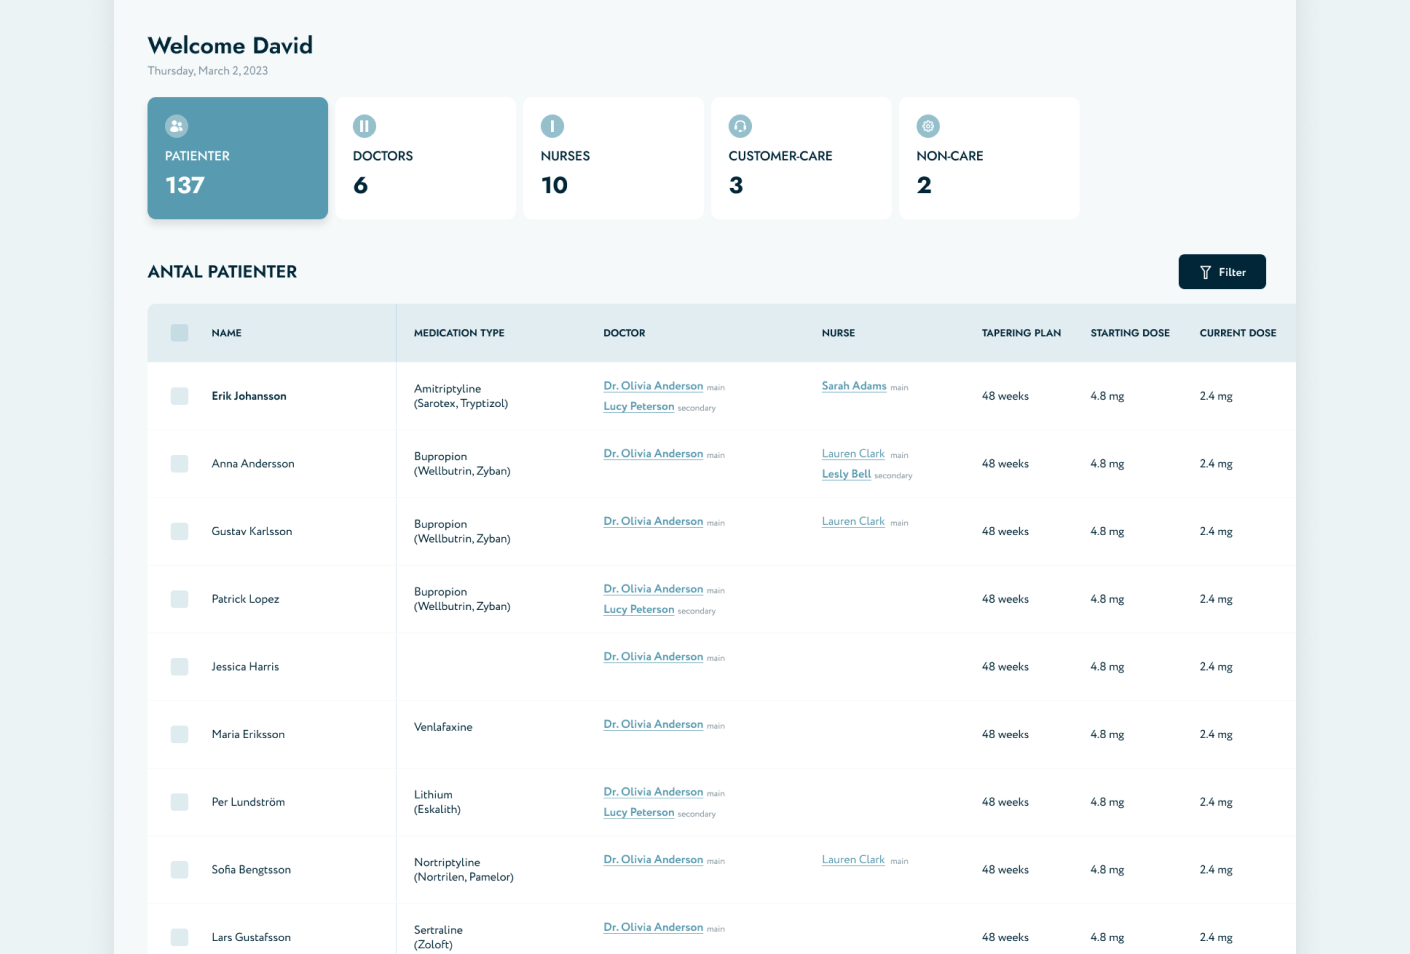This screenshot has height=954, width=1410.
Task: Click the ANTAL PATIENTER section heading
Action: (x=222, y=272)
